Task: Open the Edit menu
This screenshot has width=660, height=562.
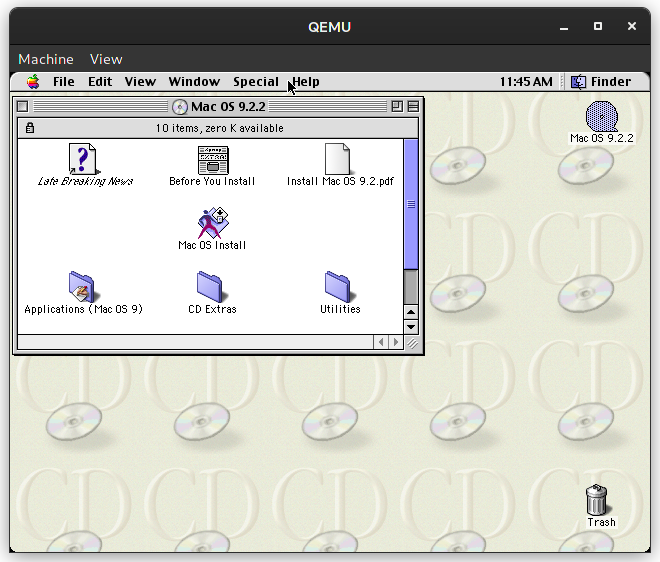Action: click(x=100, y=82)
